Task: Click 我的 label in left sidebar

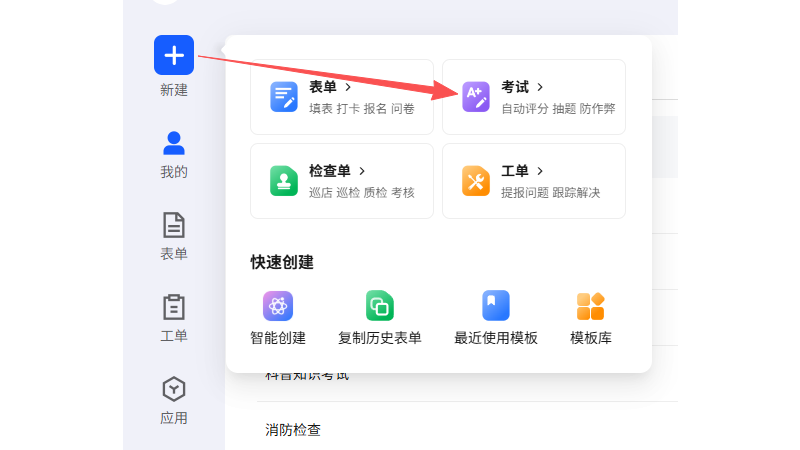Action: point(174,172)
